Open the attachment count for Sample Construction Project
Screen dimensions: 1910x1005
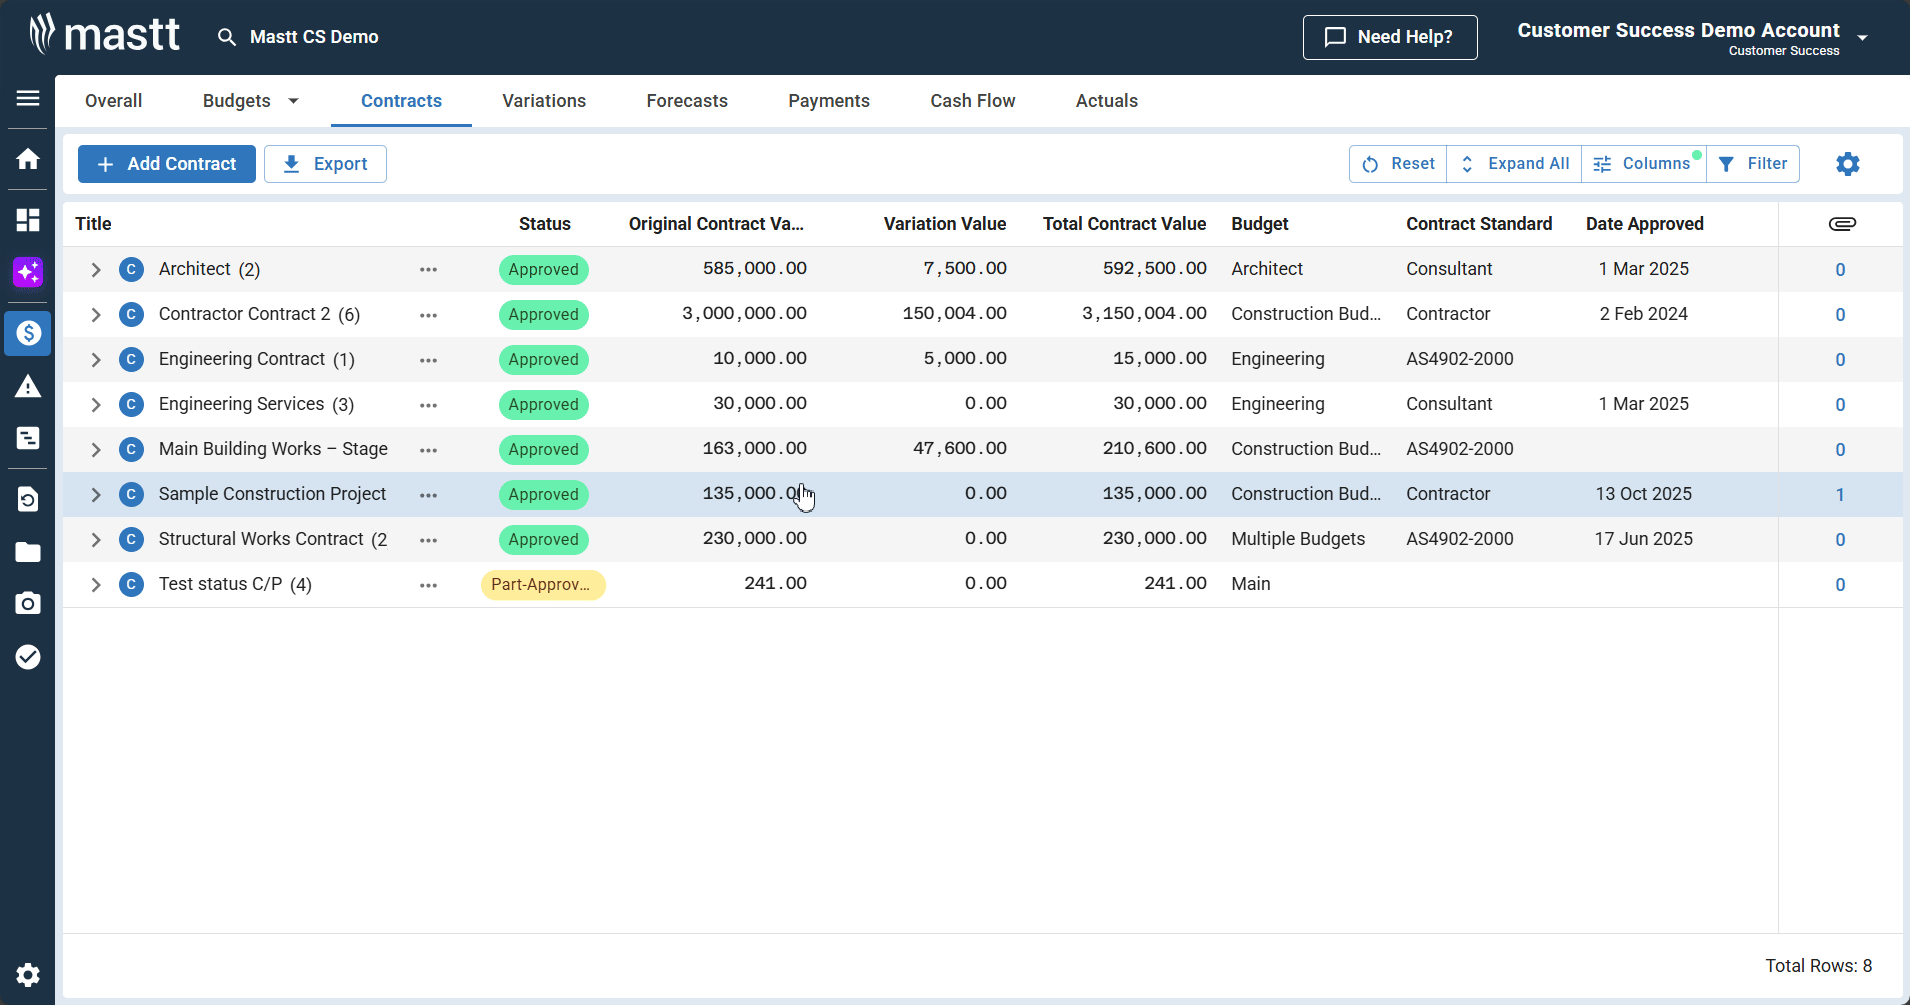click(1839, 495)
